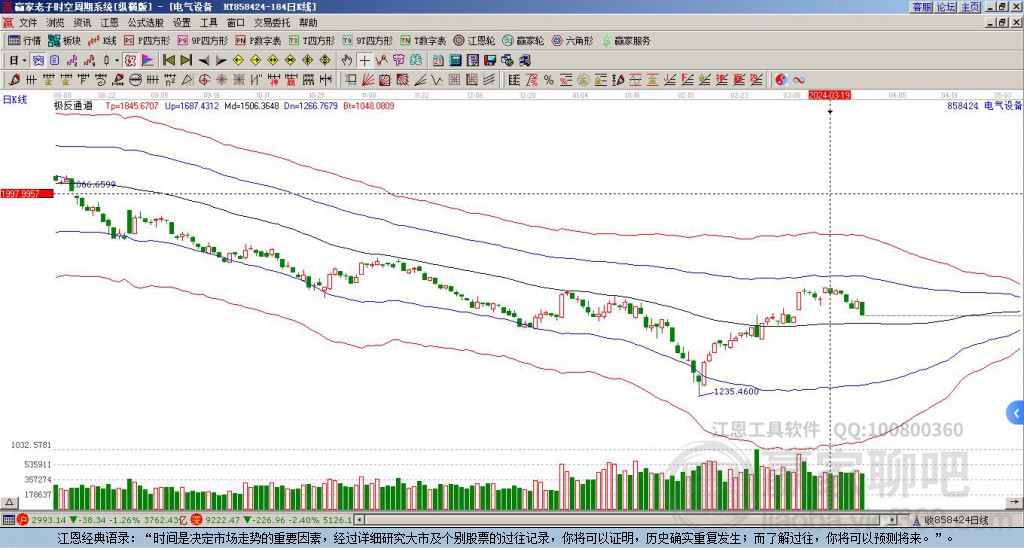Screen dimensions: 1024x548
Task: Open the 9T四方形 tool
Action: point(367,41)
